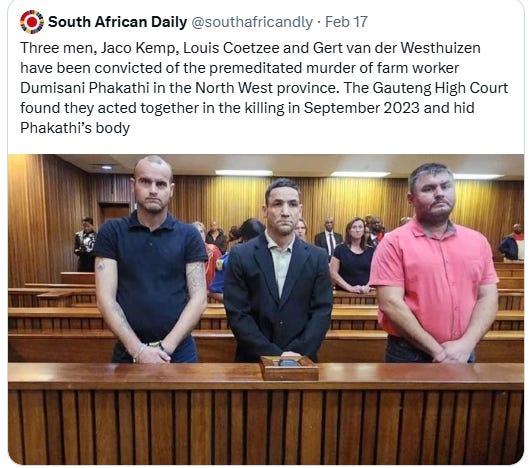Click the bracelet on the left man's wrist
This screenshot has height=468, width=530.
pyautogui.click(x=139, y=351)
